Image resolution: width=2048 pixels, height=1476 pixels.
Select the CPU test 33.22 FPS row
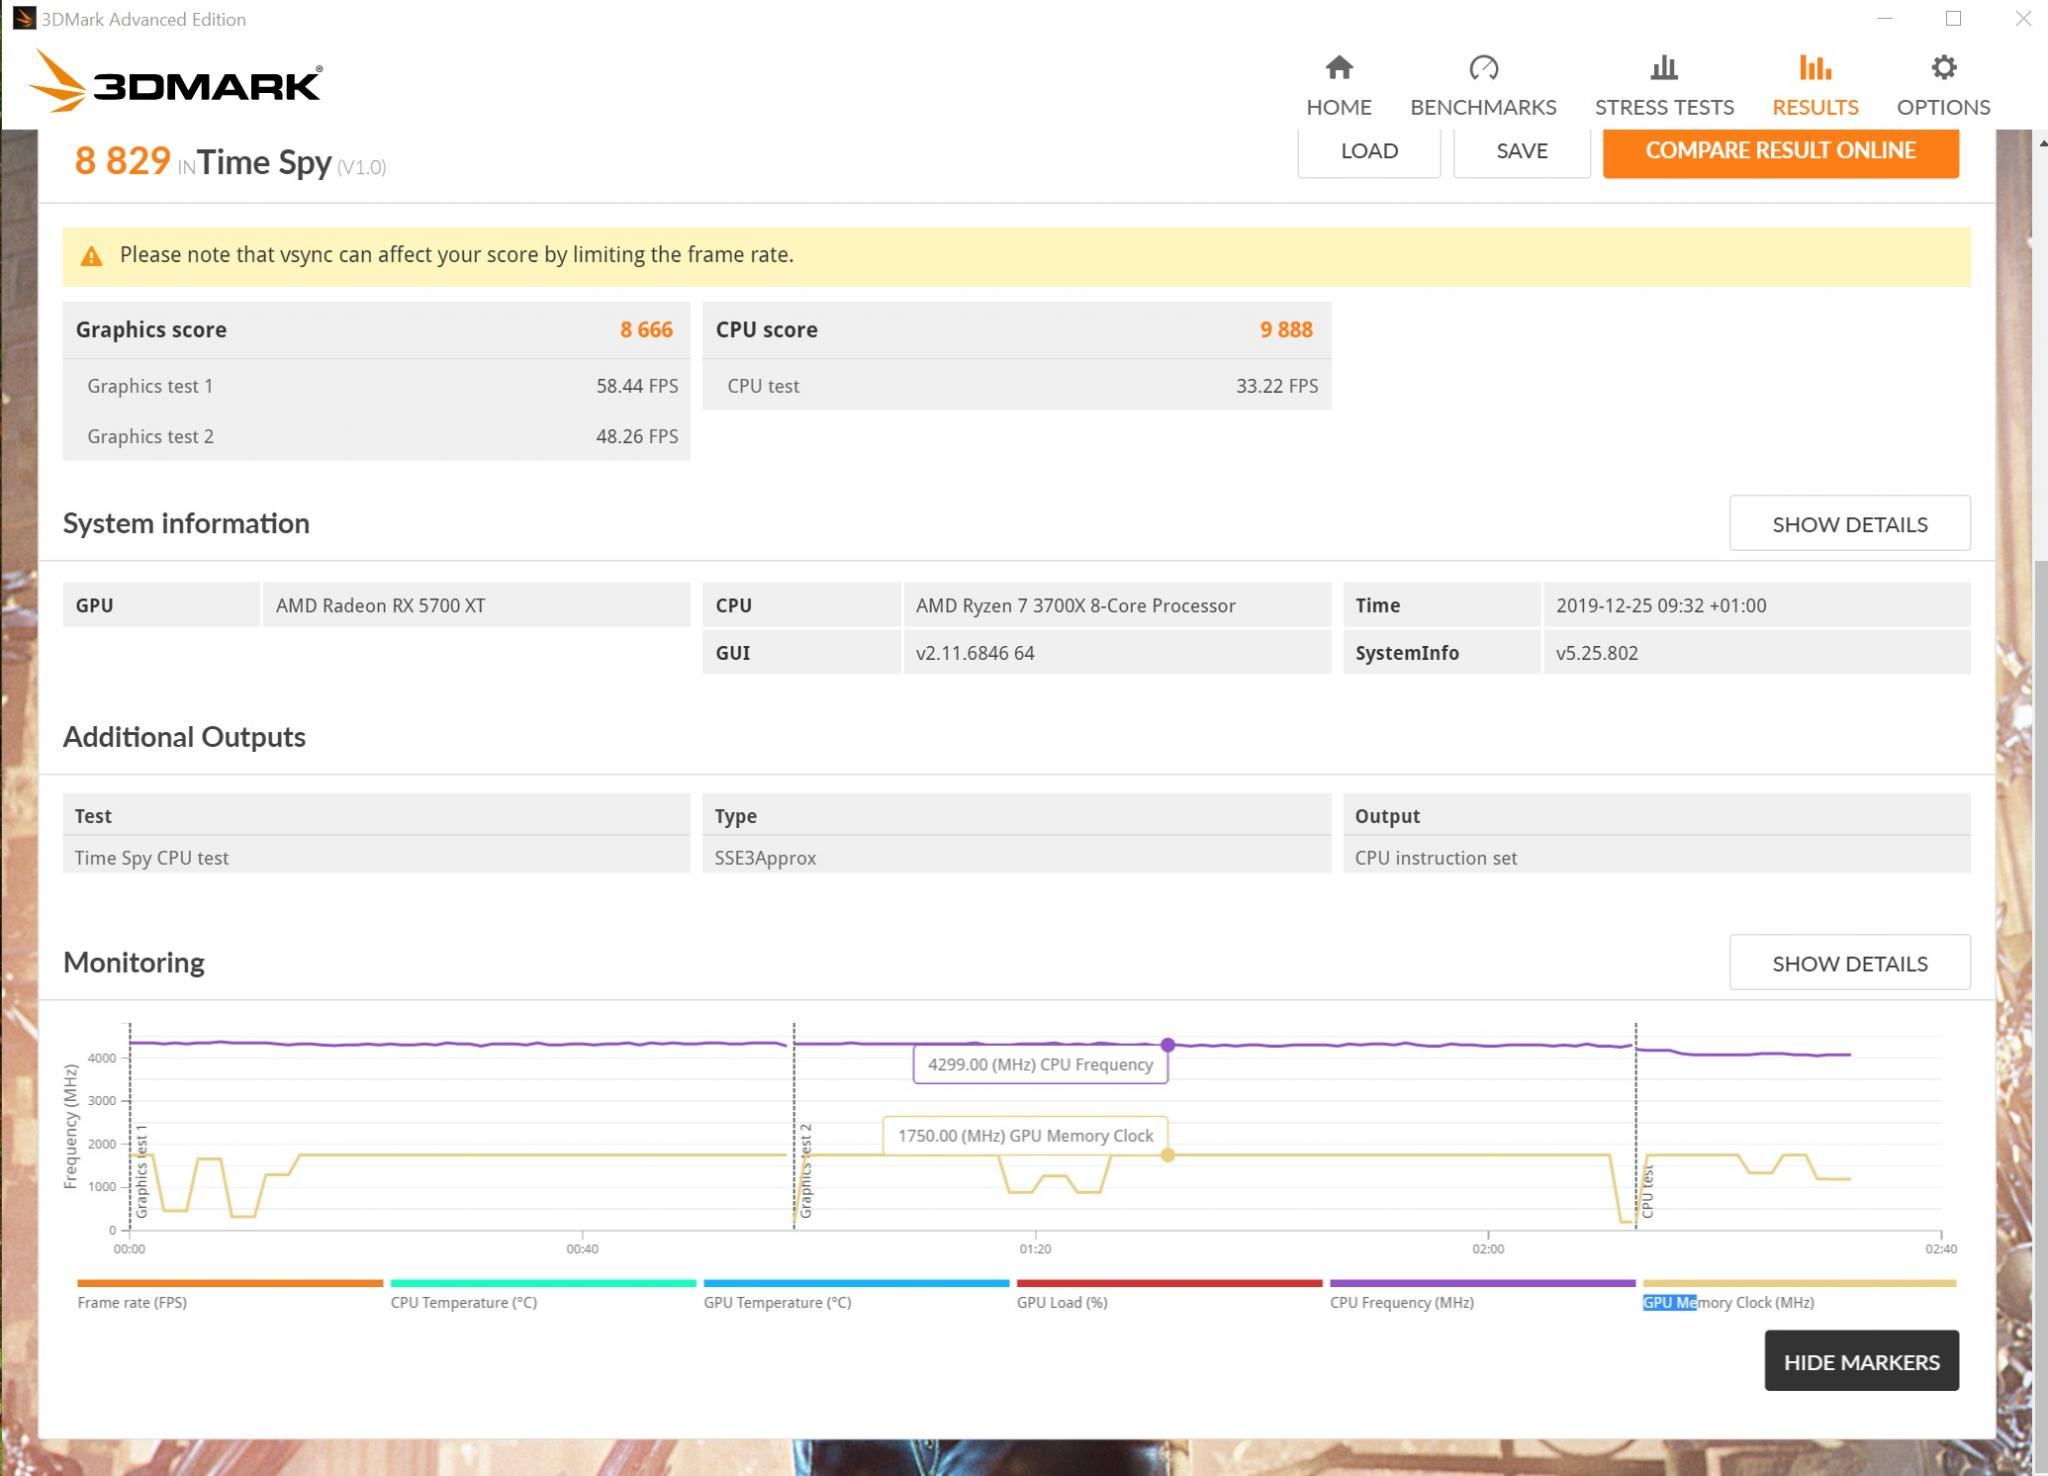pos(1016,386)
